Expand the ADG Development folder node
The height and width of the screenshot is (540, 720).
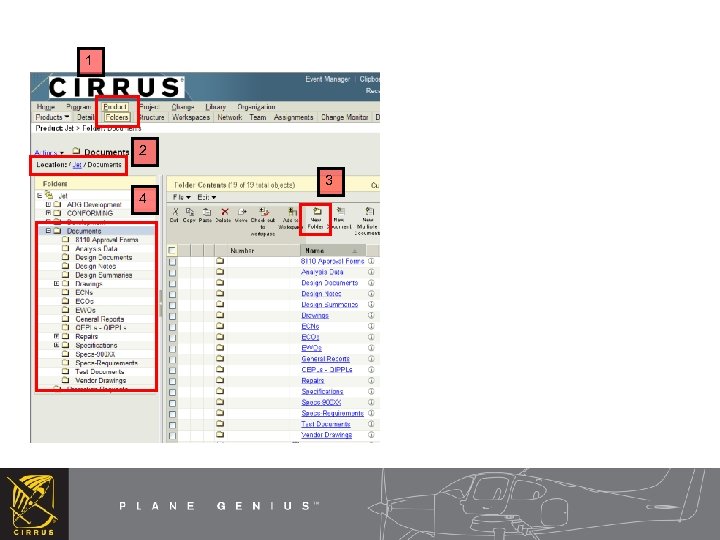pyautogui.click(x=48, y=204)
